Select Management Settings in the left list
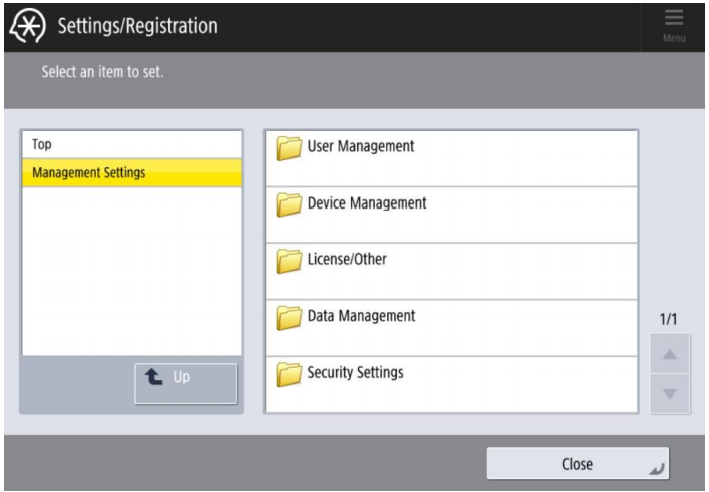Image resolution: width=709 pixels, height=492 pixels. [131, 172]
